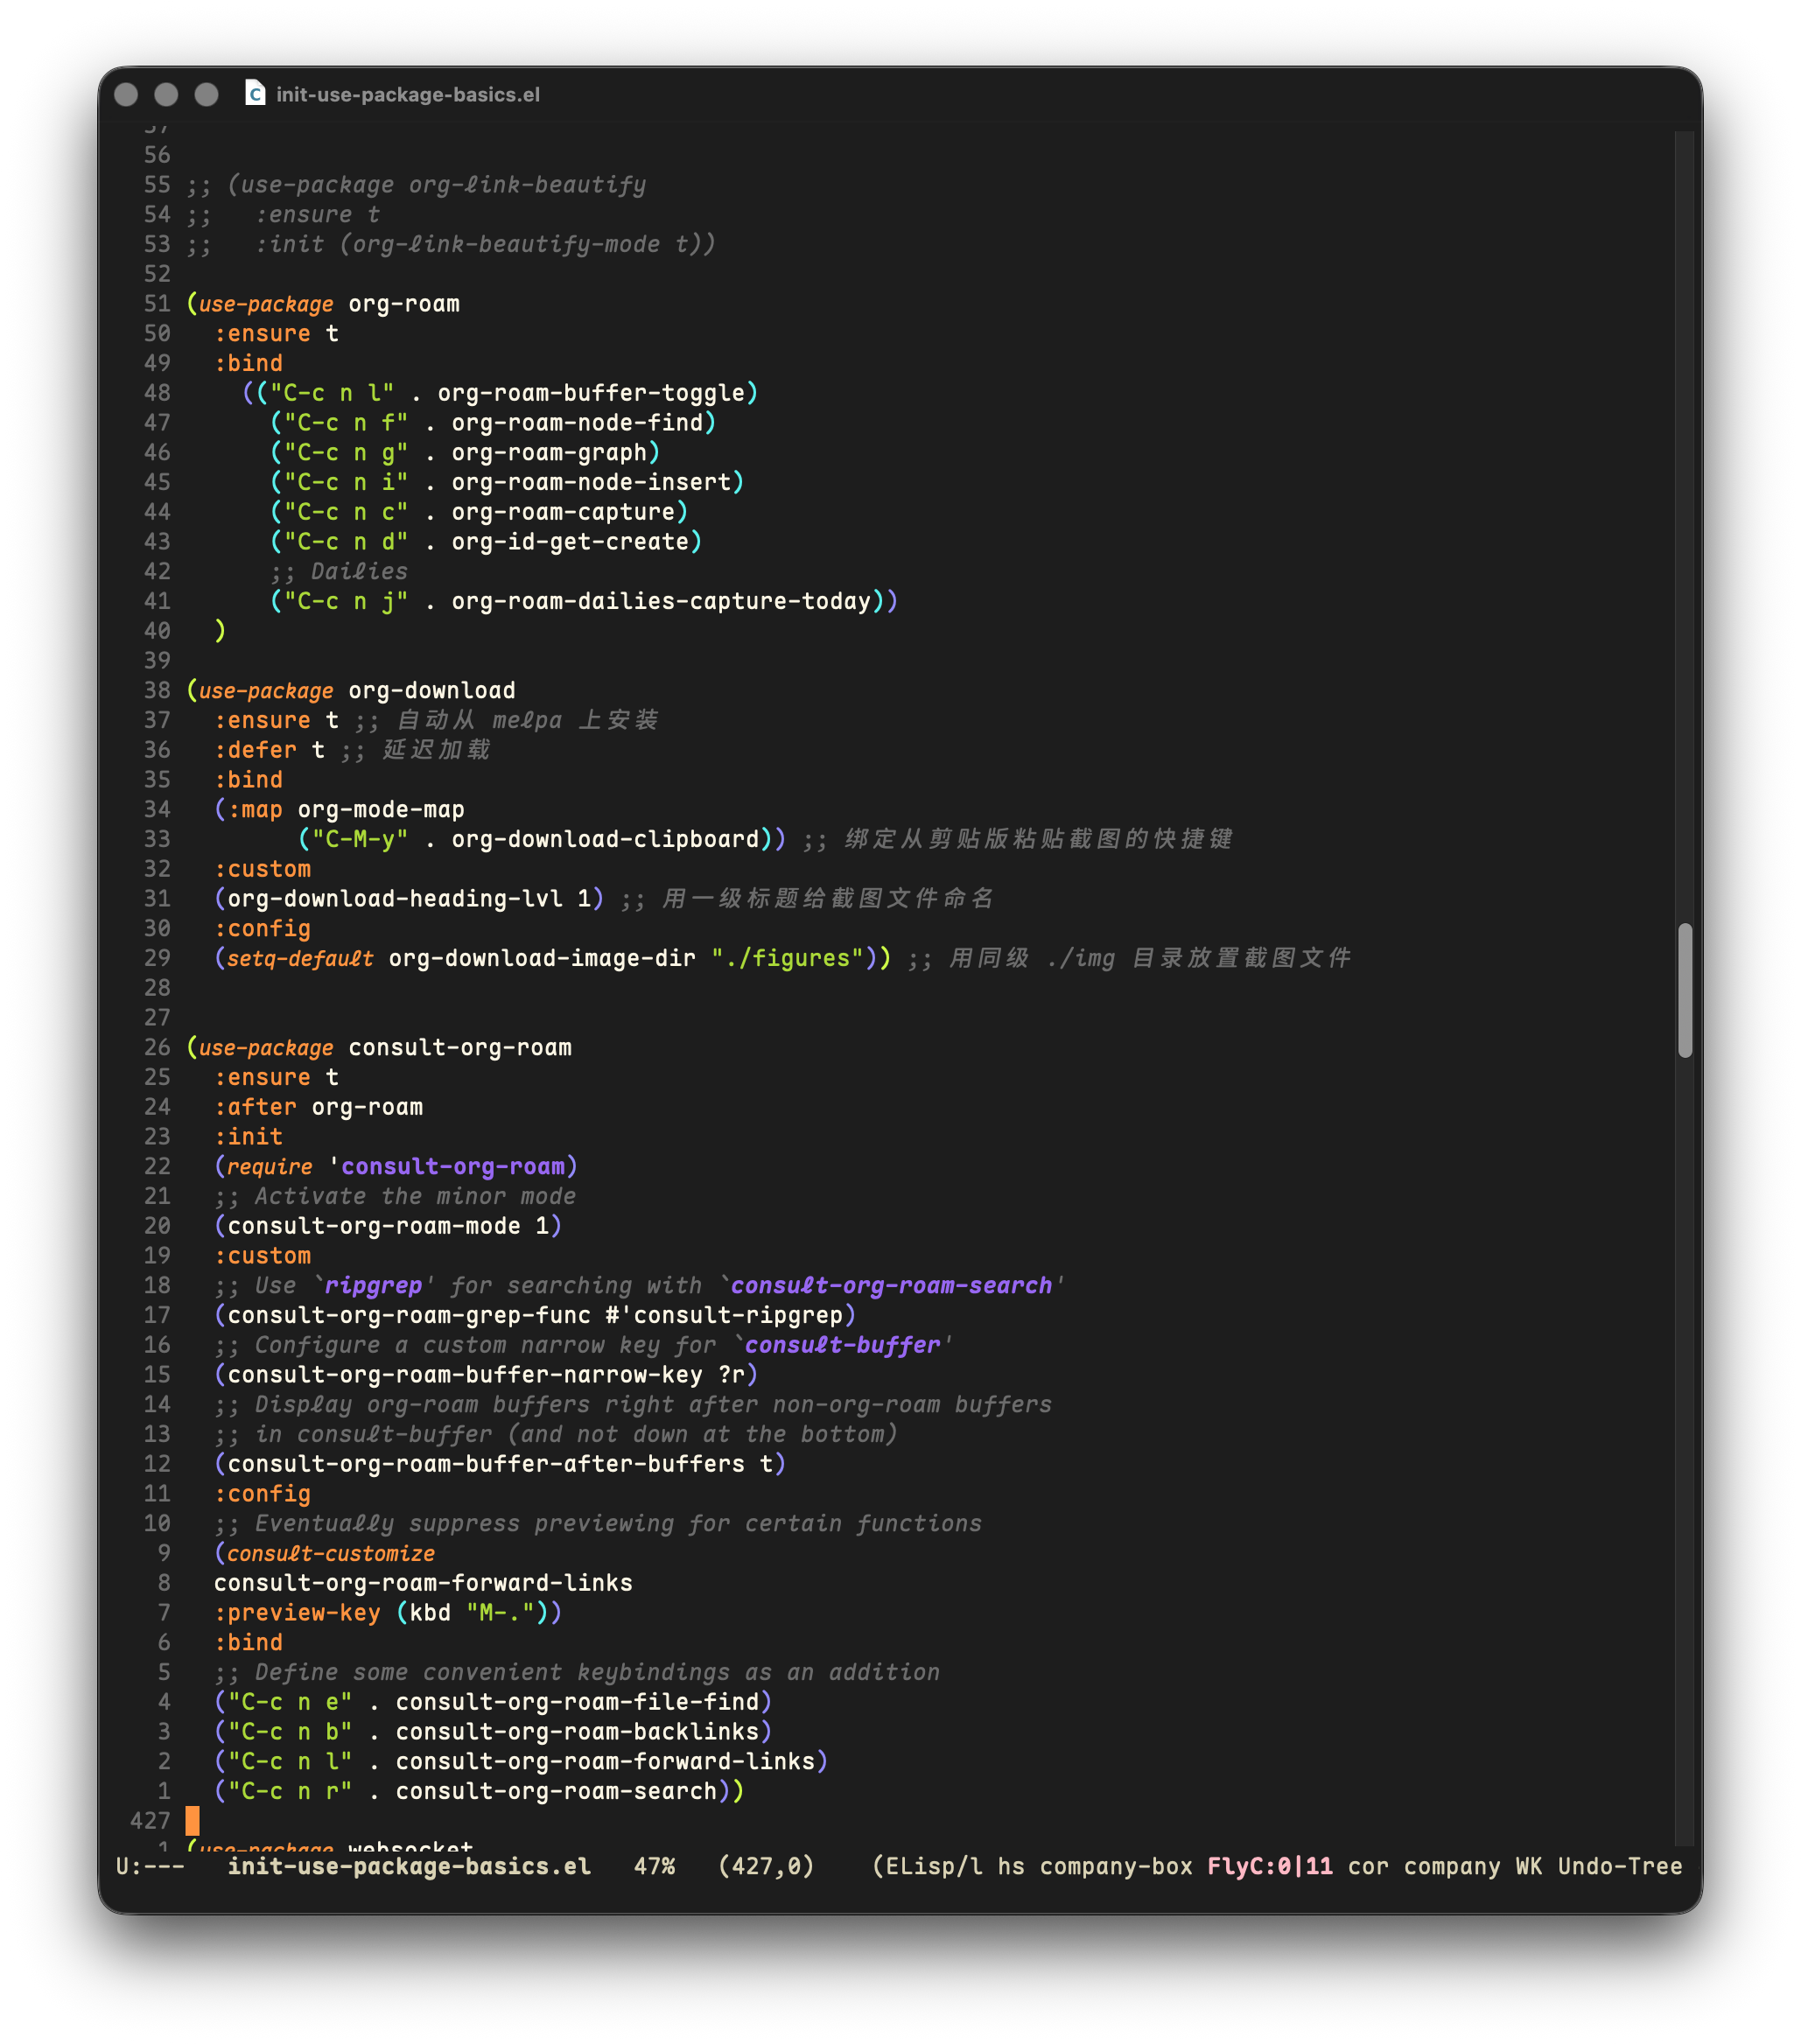Click the orange cursor block on line 427
Image resolution: width=1801 pixels, height=2044 pixels.
point(192,1820)
